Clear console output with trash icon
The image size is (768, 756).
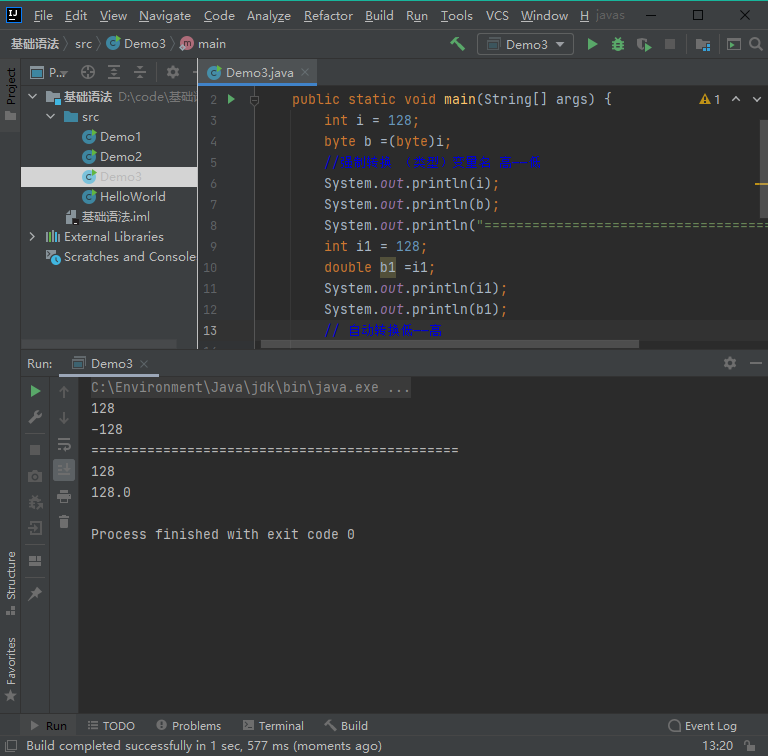click(64, 521)
